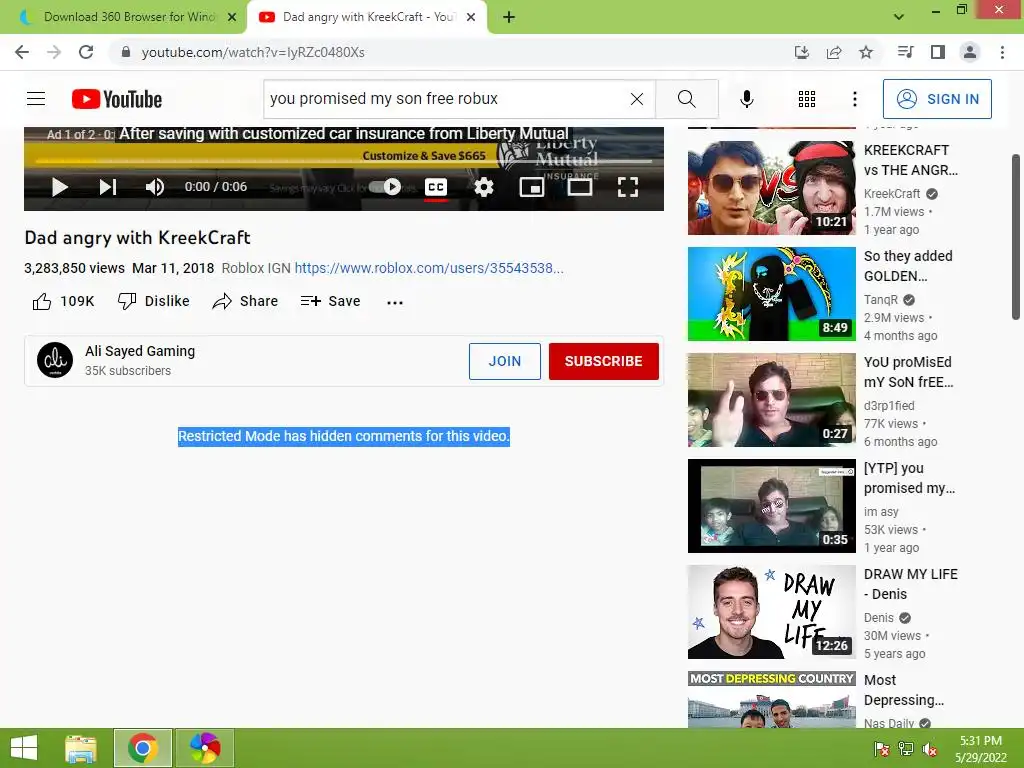This screenshot has width=1024, height=768.
Task: Switch to theater mode
Action: pyautogui.click(x=579, y=187)
